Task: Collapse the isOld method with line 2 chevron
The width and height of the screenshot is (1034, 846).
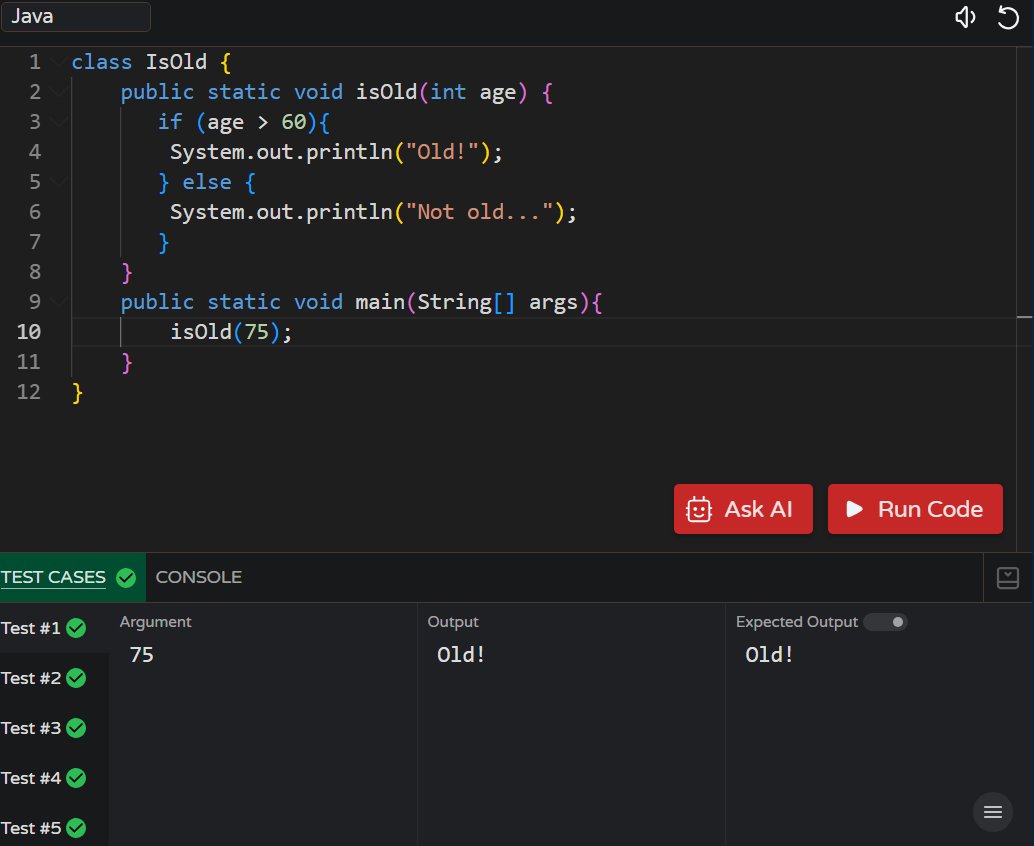Action: point(57,91)
